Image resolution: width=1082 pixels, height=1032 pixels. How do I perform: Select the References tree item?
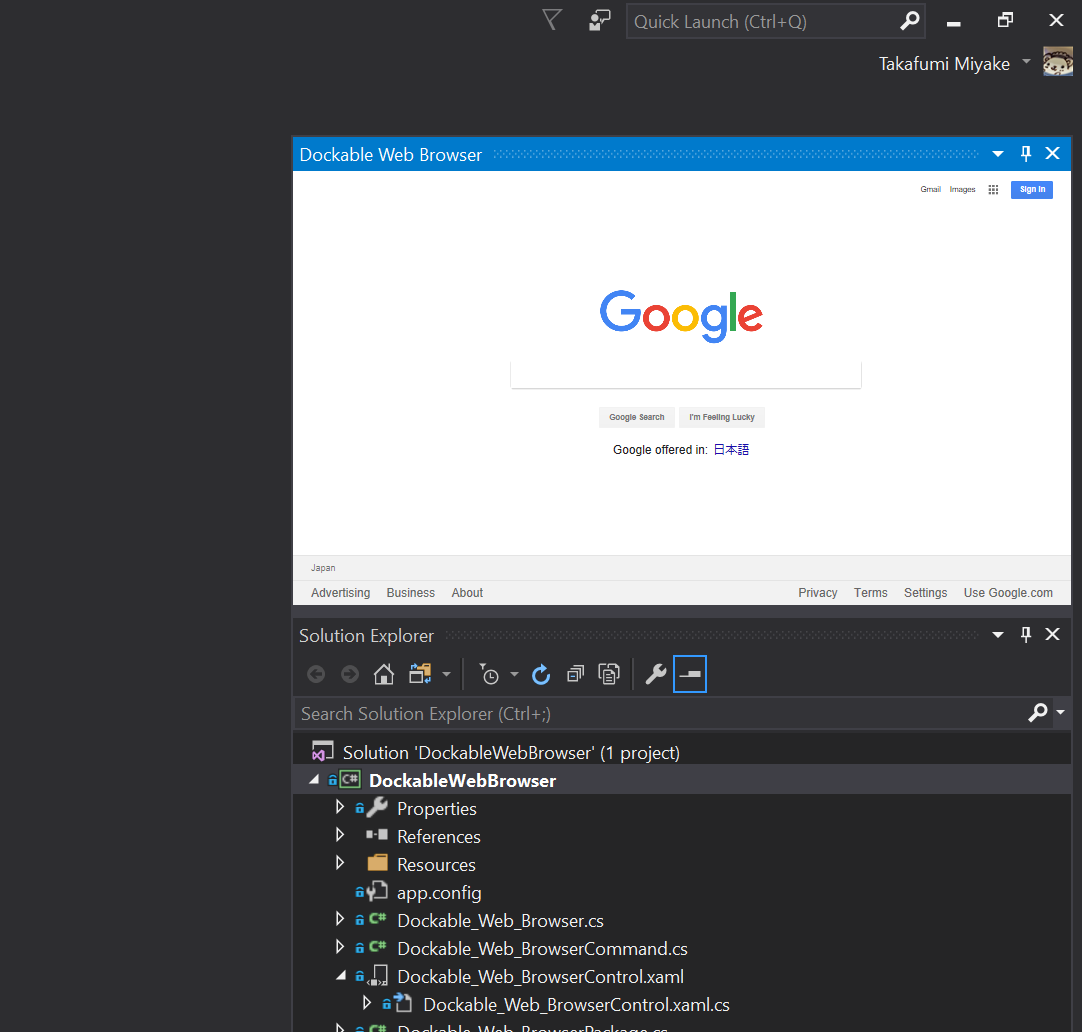pos(438,837)
